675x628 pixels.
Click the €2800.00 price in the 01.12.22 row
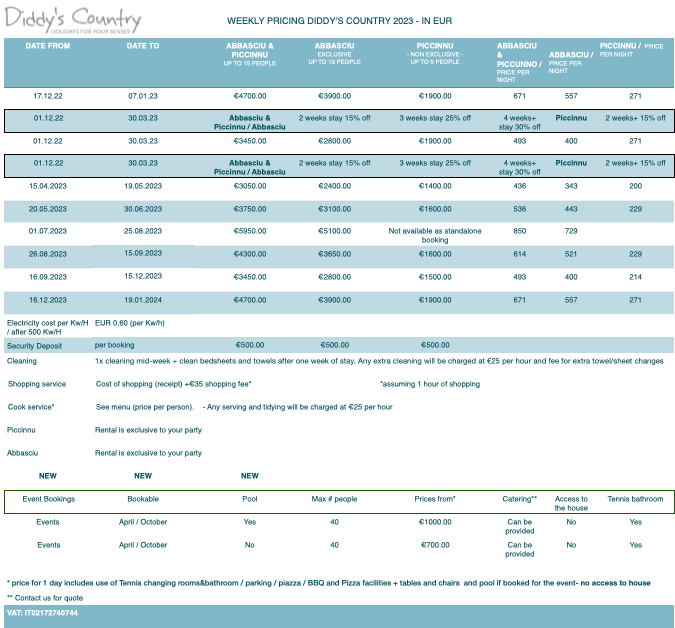point(334,141)
